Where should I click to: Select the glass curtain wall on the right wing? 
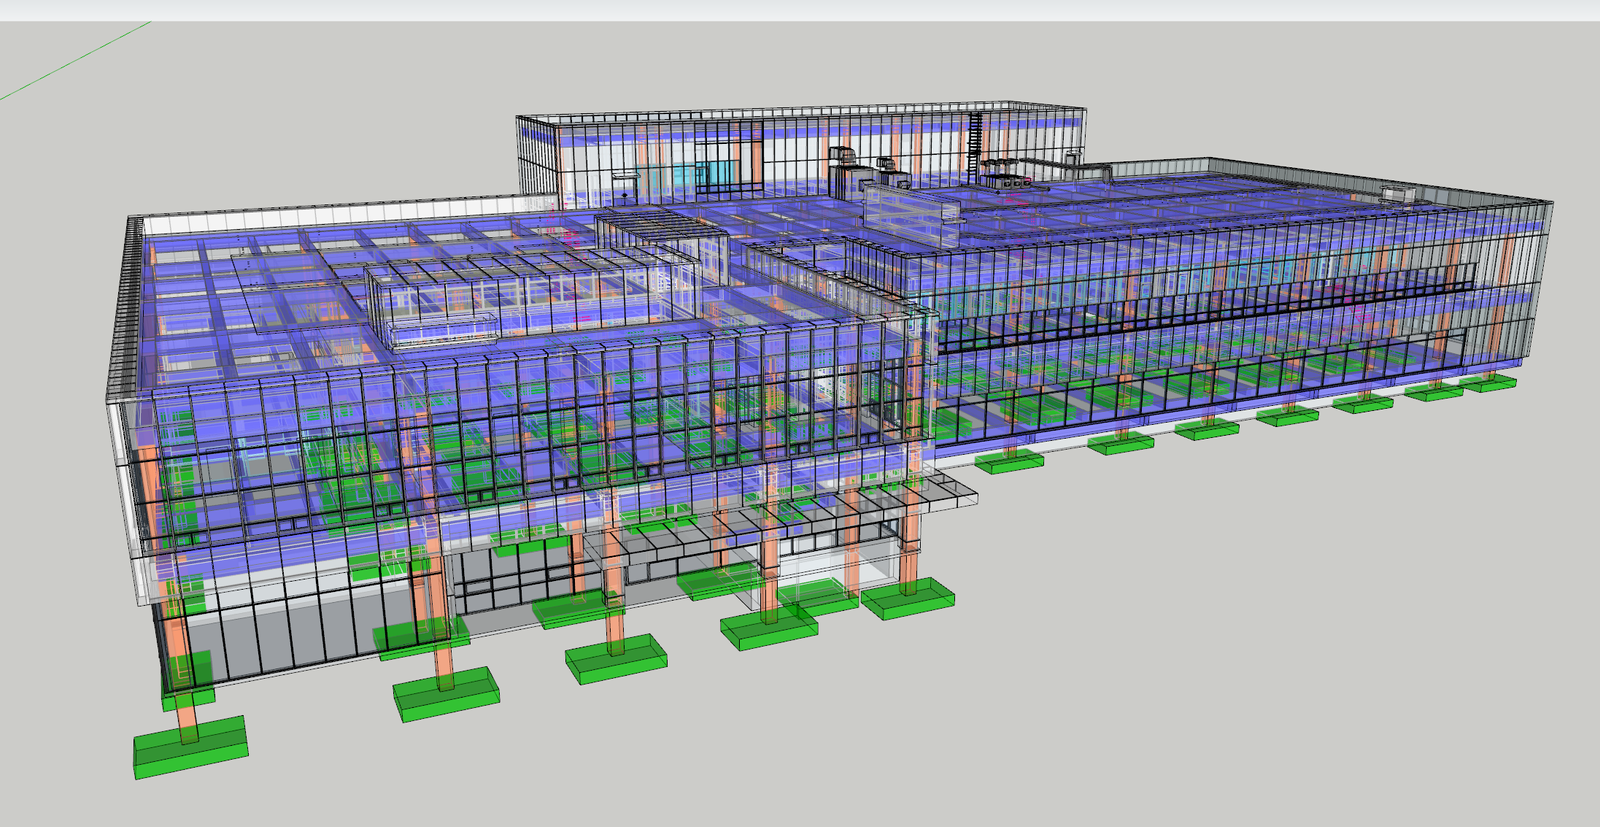(x=1200, y=300)
